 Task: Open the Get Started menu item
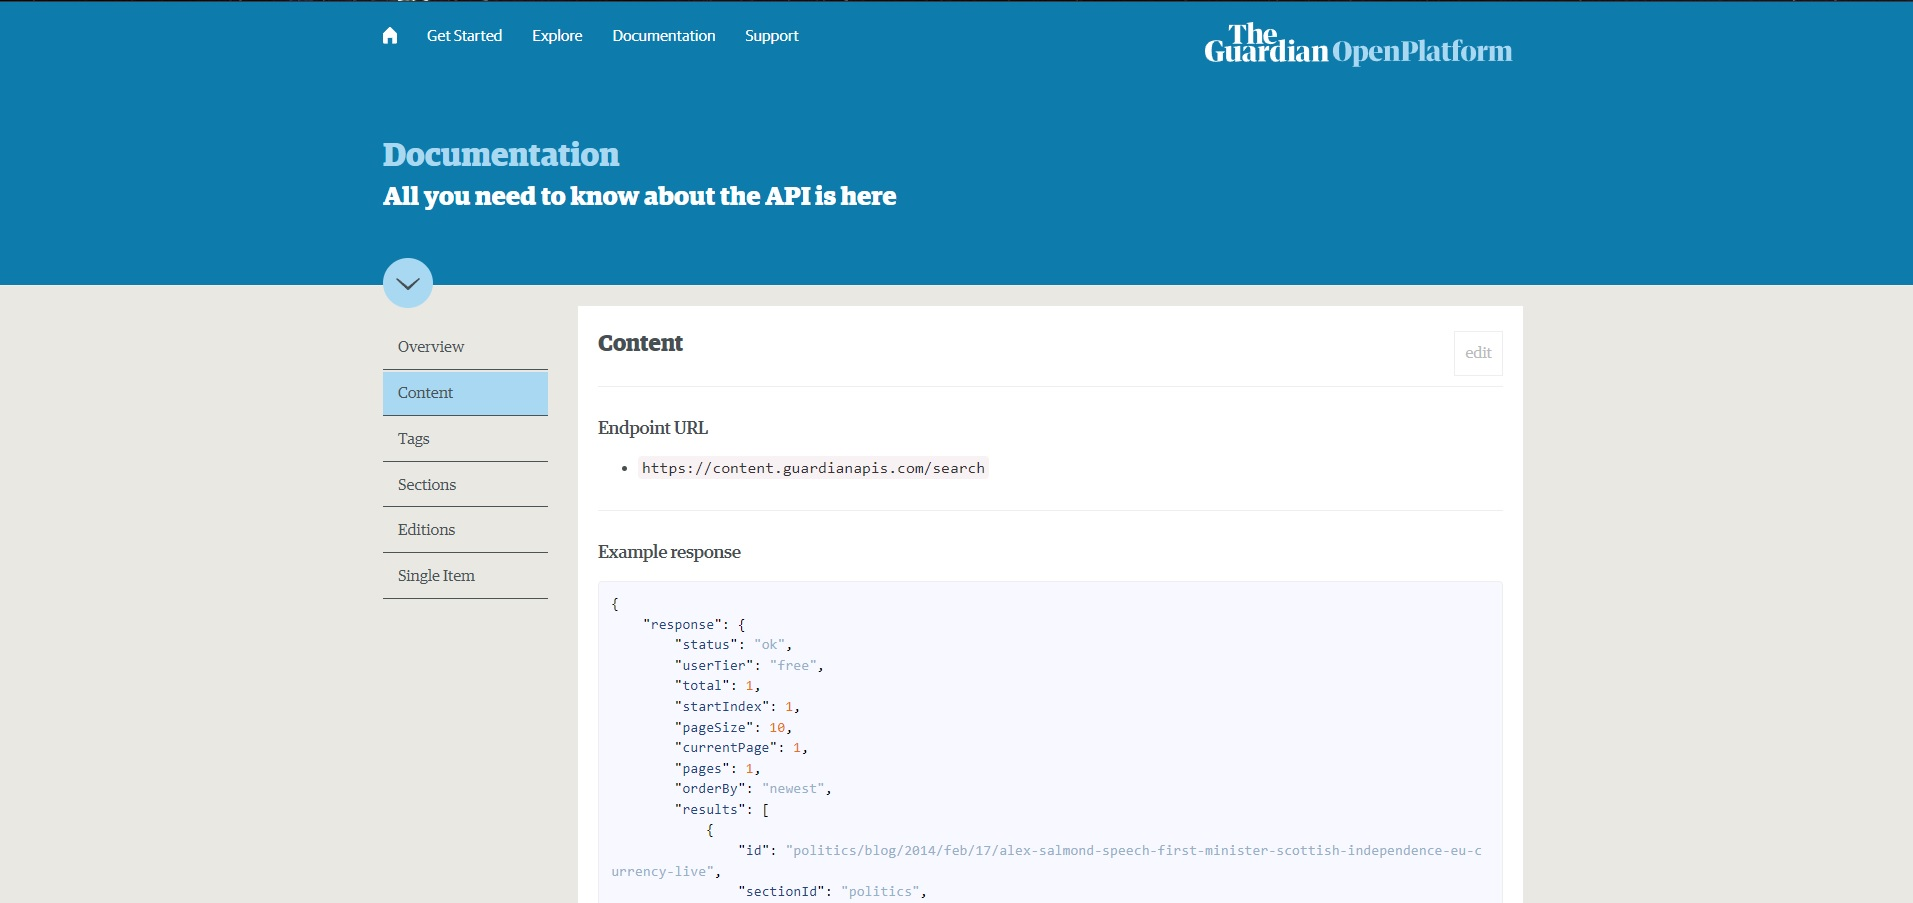click(x=464, y=35)
